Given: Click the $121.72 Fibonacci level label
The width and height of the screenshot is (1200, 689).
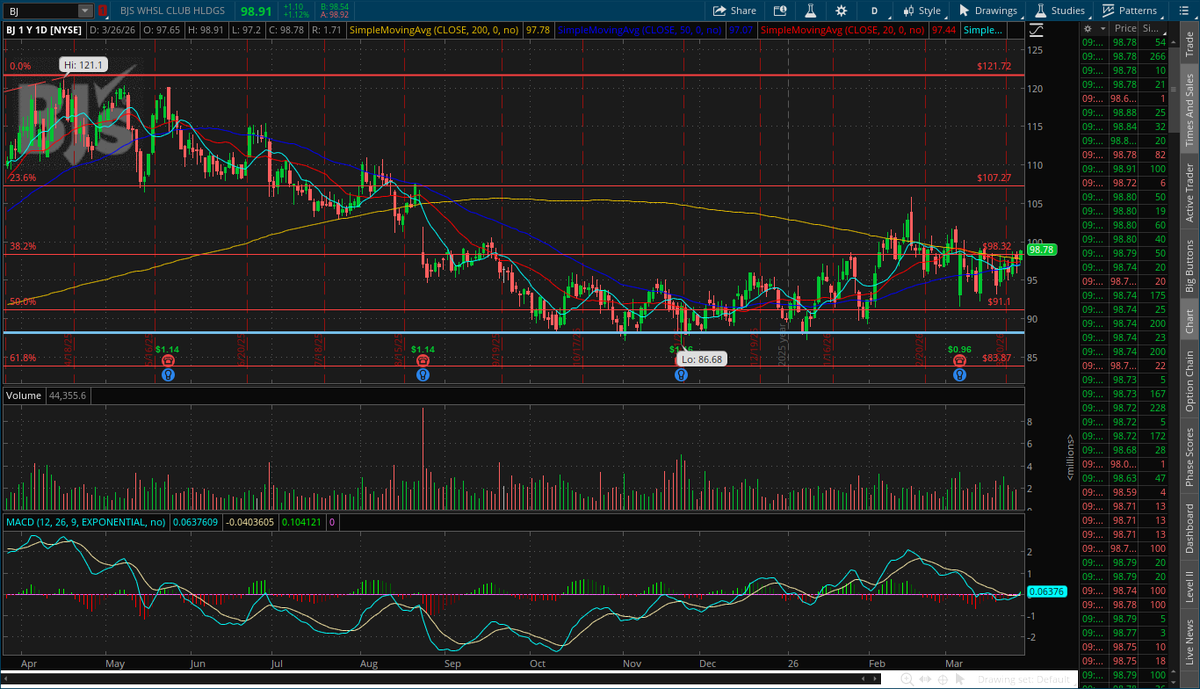Looking at the screenshot, I should [x=995, y=66].
